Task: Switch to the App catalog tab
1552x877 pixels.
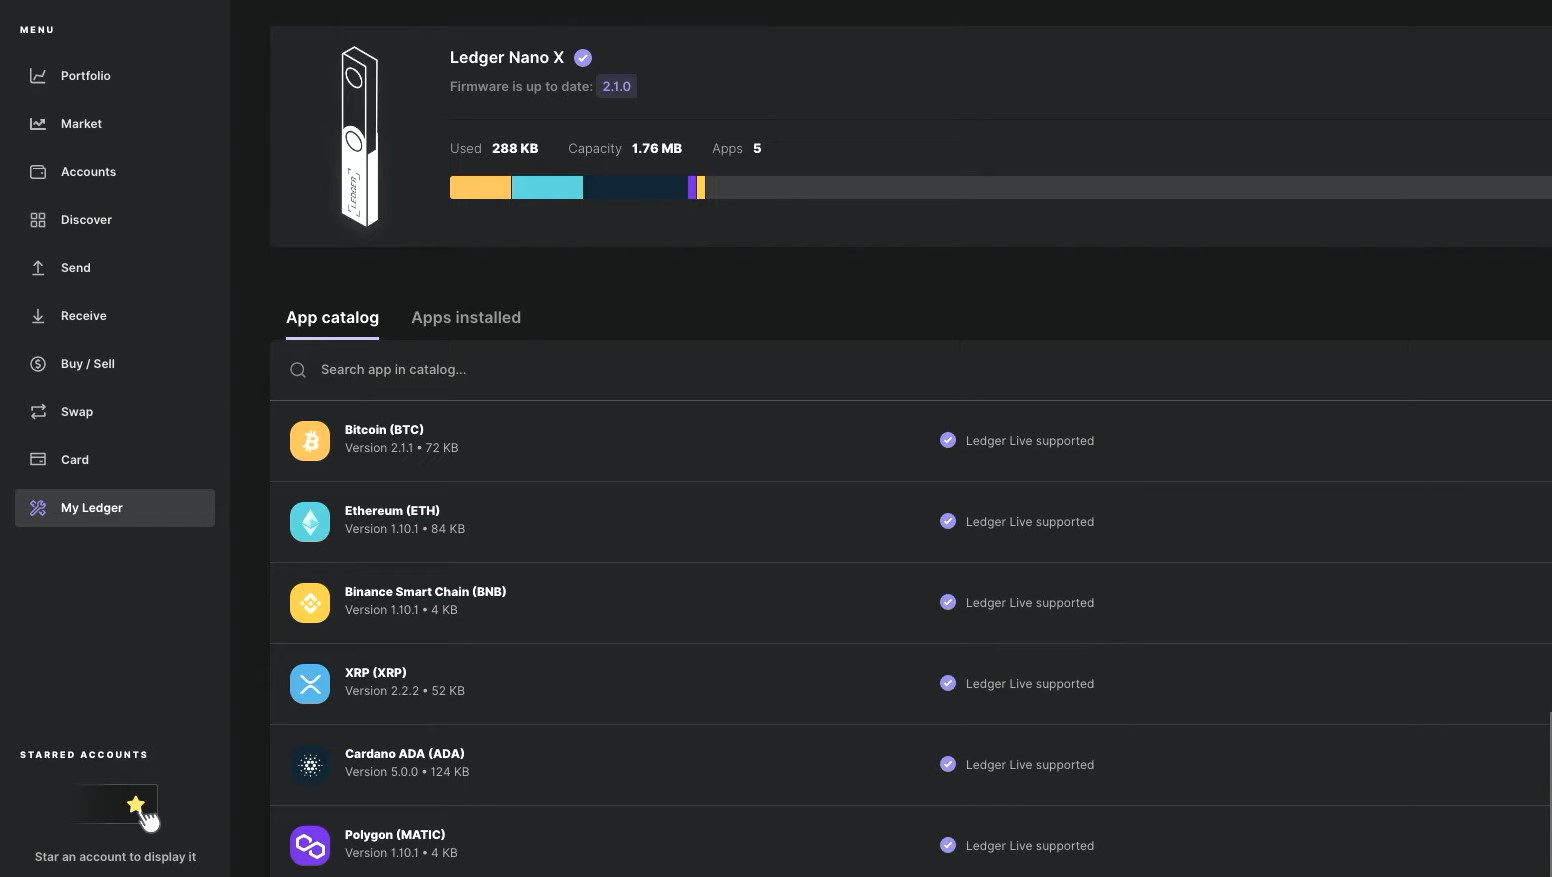Action: coord(332,318)
